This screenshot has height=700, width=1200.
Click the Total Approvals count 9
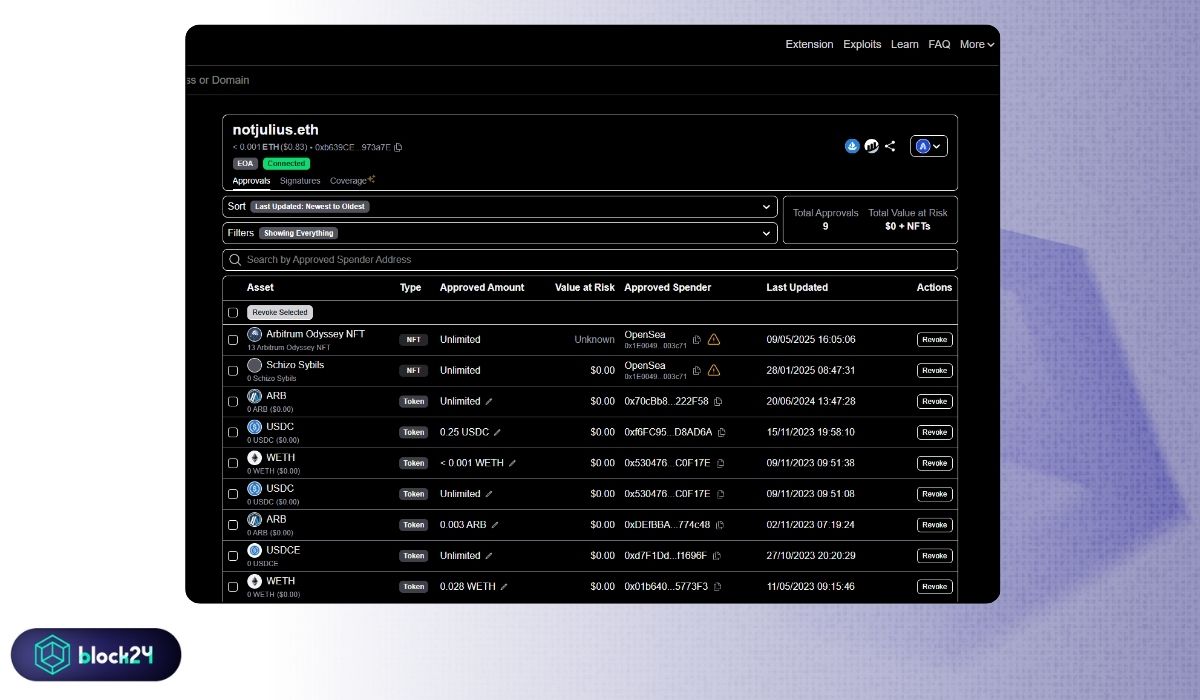pos(825,227)
